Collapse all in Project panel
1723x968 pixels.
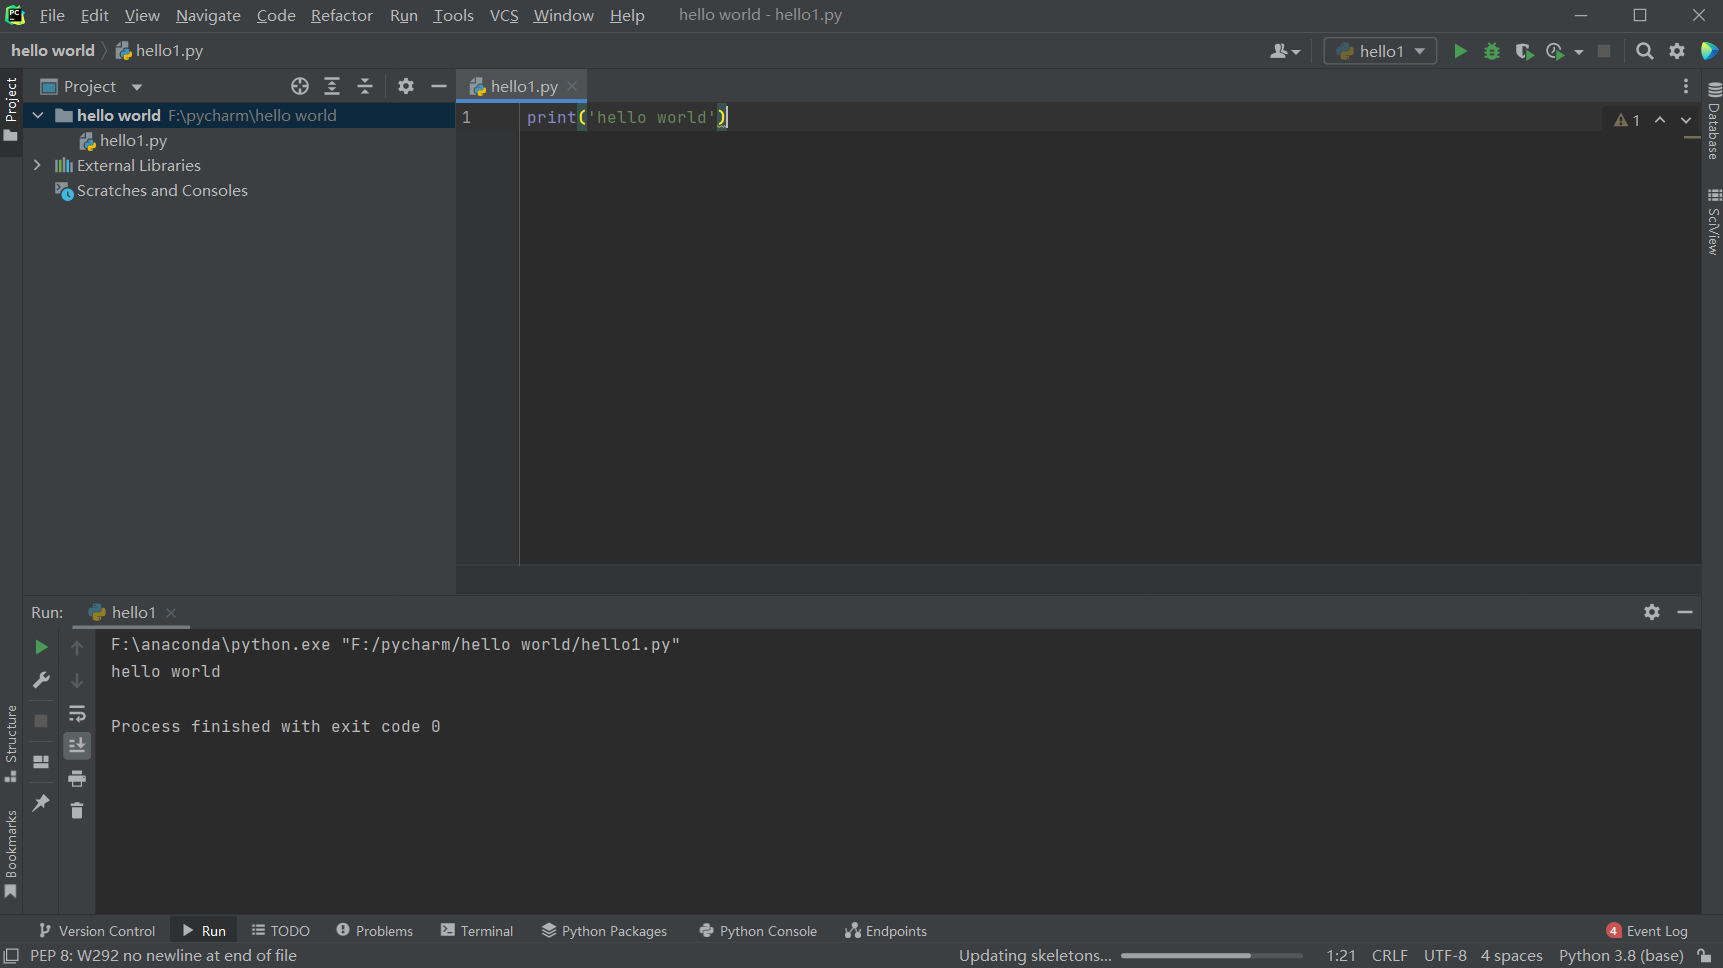[x=365, y=86]
